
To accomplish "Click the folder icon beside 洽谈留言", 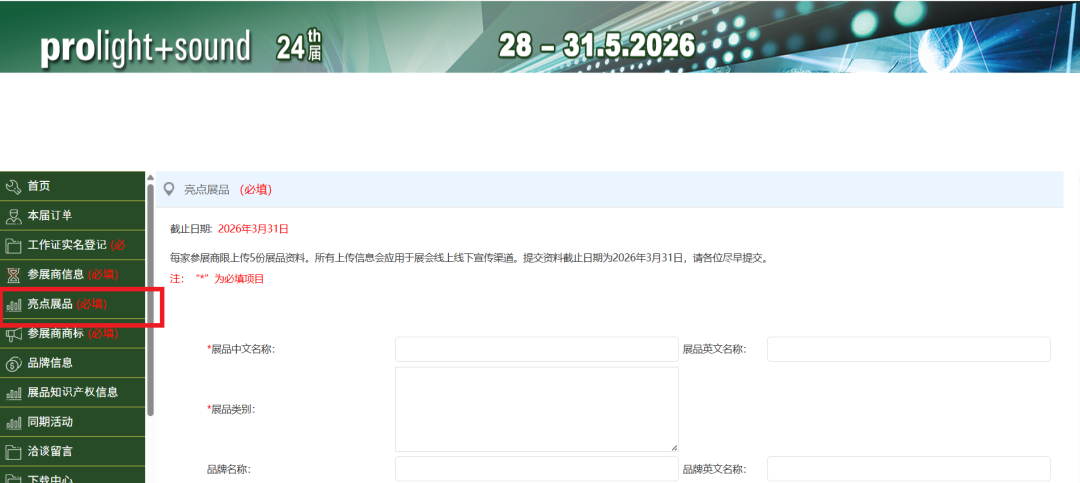I will pos(13,451).
